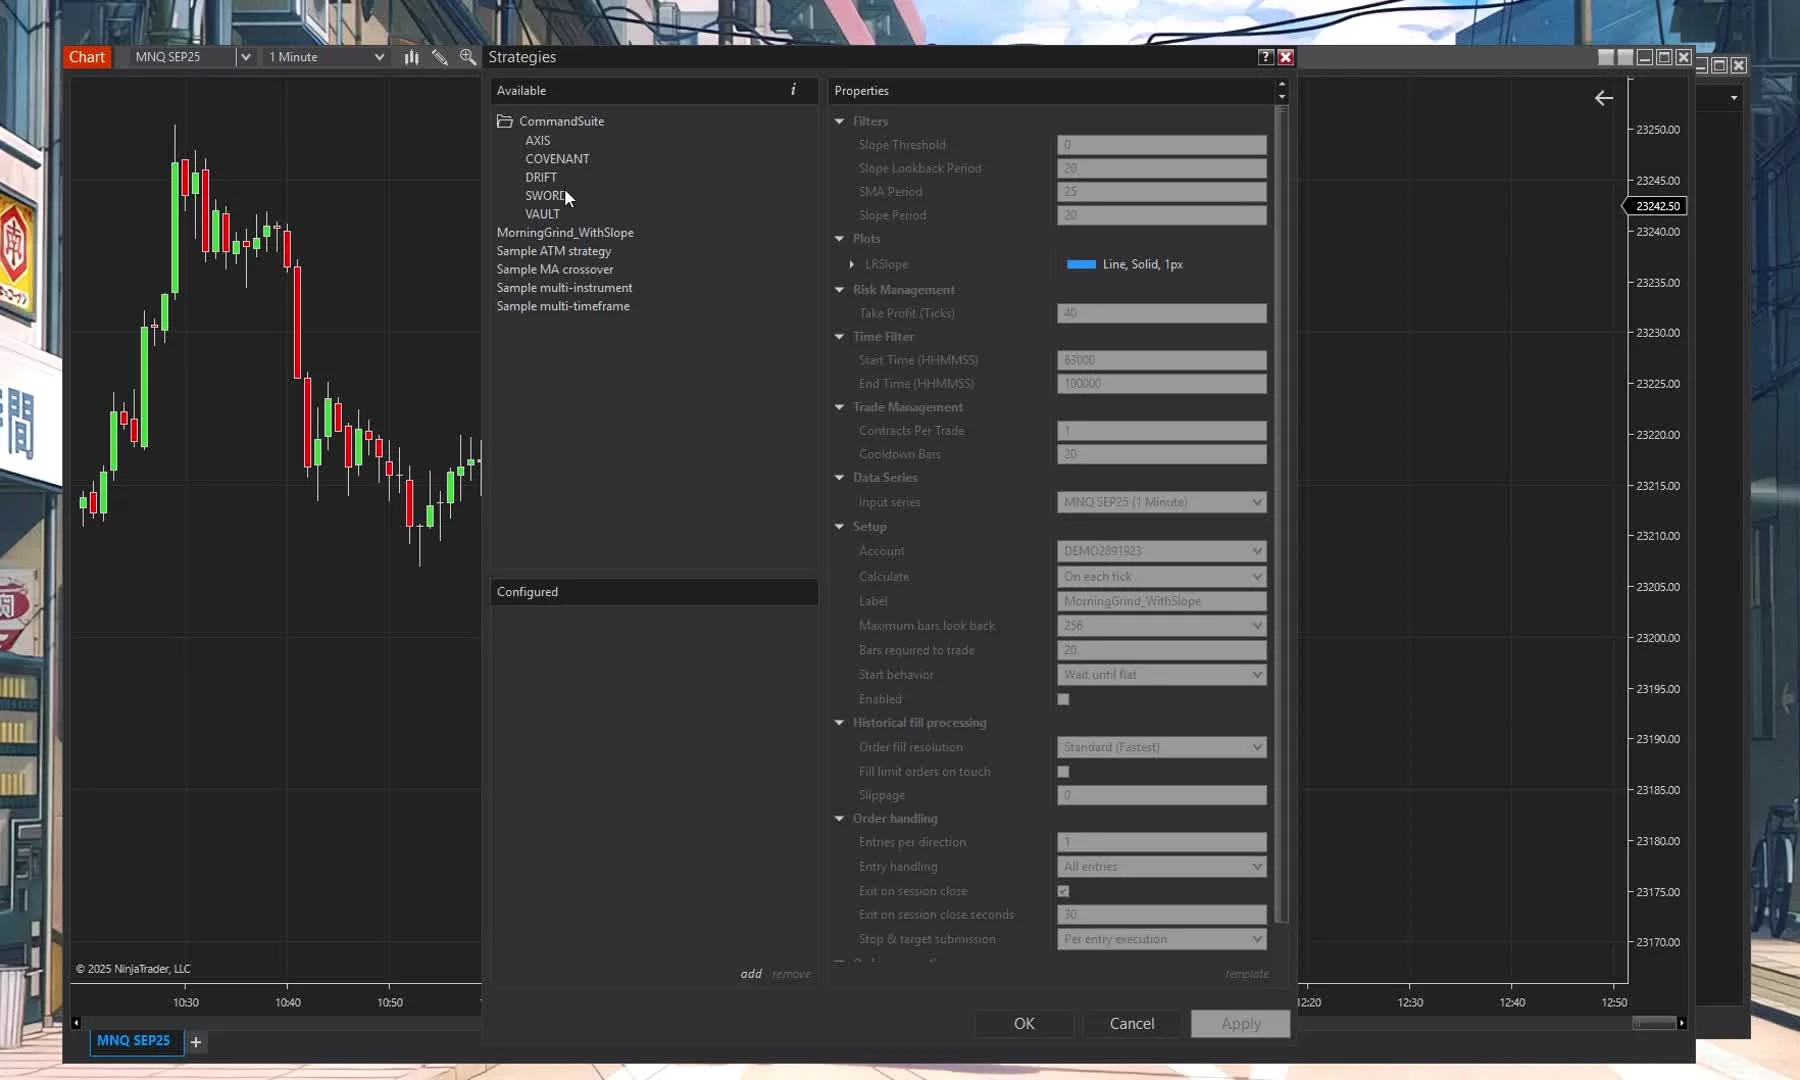This screenshot has width=1800, height=1080.
Task: Select the VAULT strategy
Action: 542,214
